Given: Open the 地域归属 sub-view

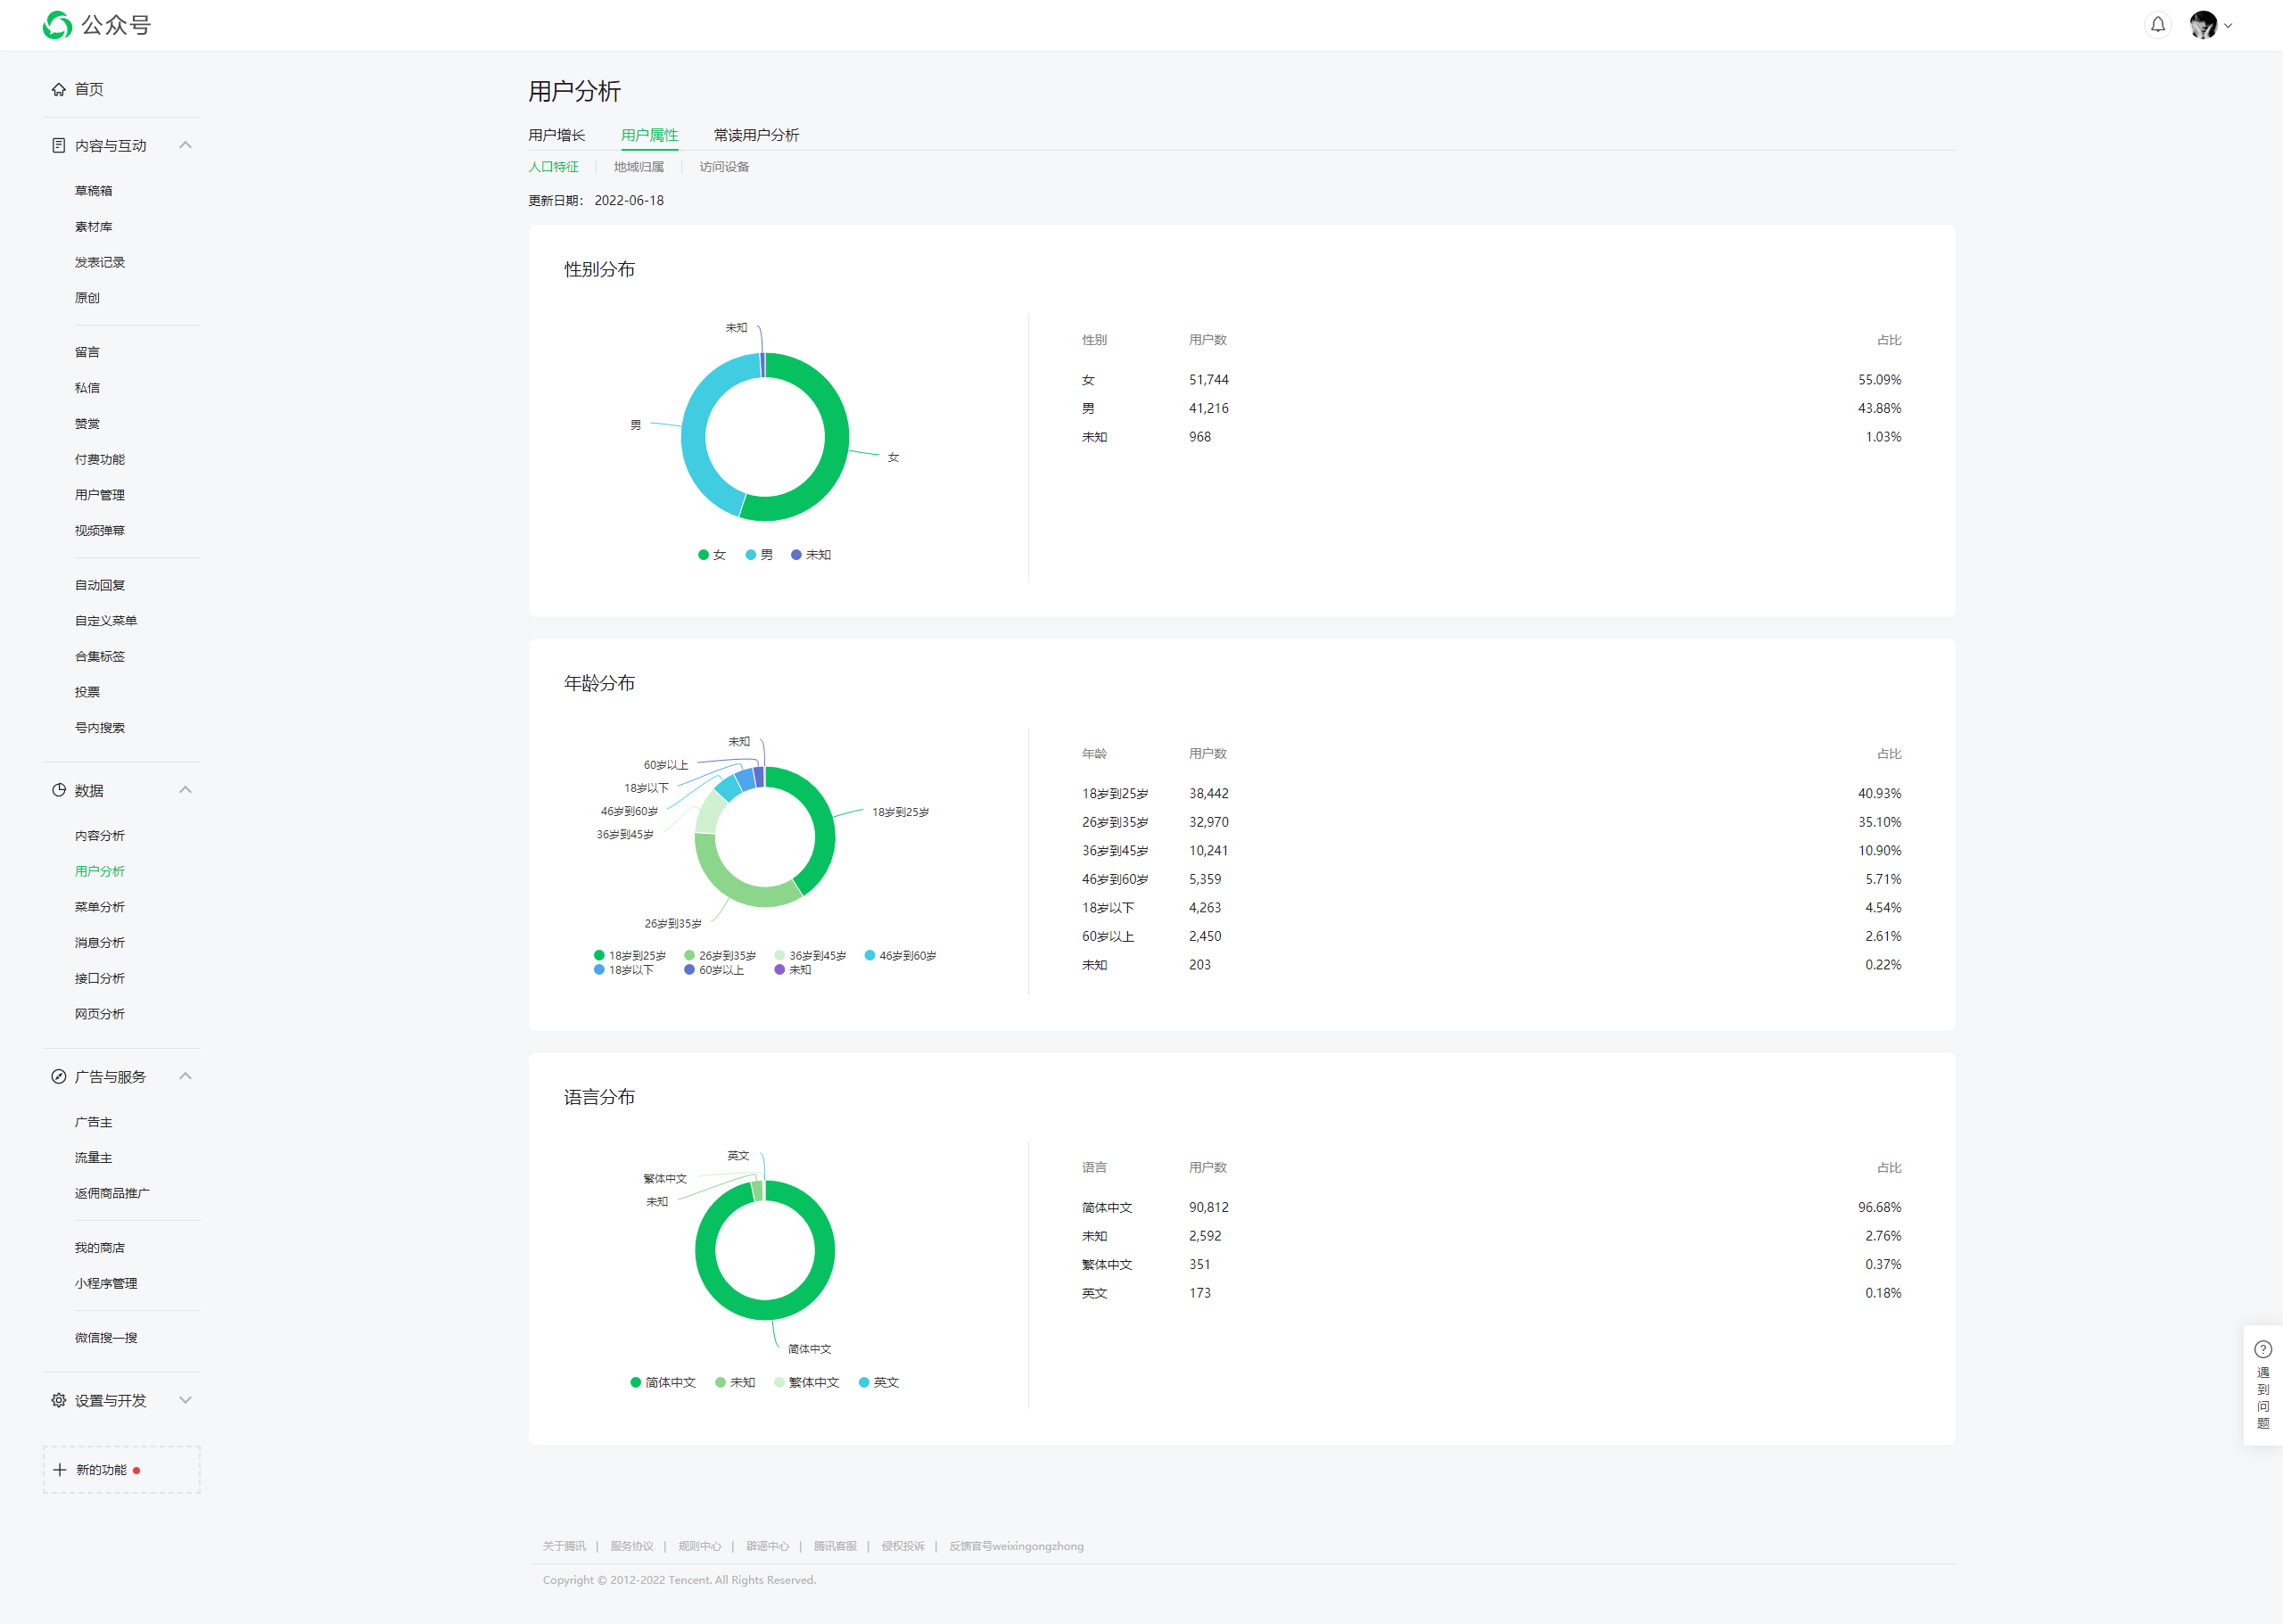Looking at the screenshot, I should click(638, 167).
